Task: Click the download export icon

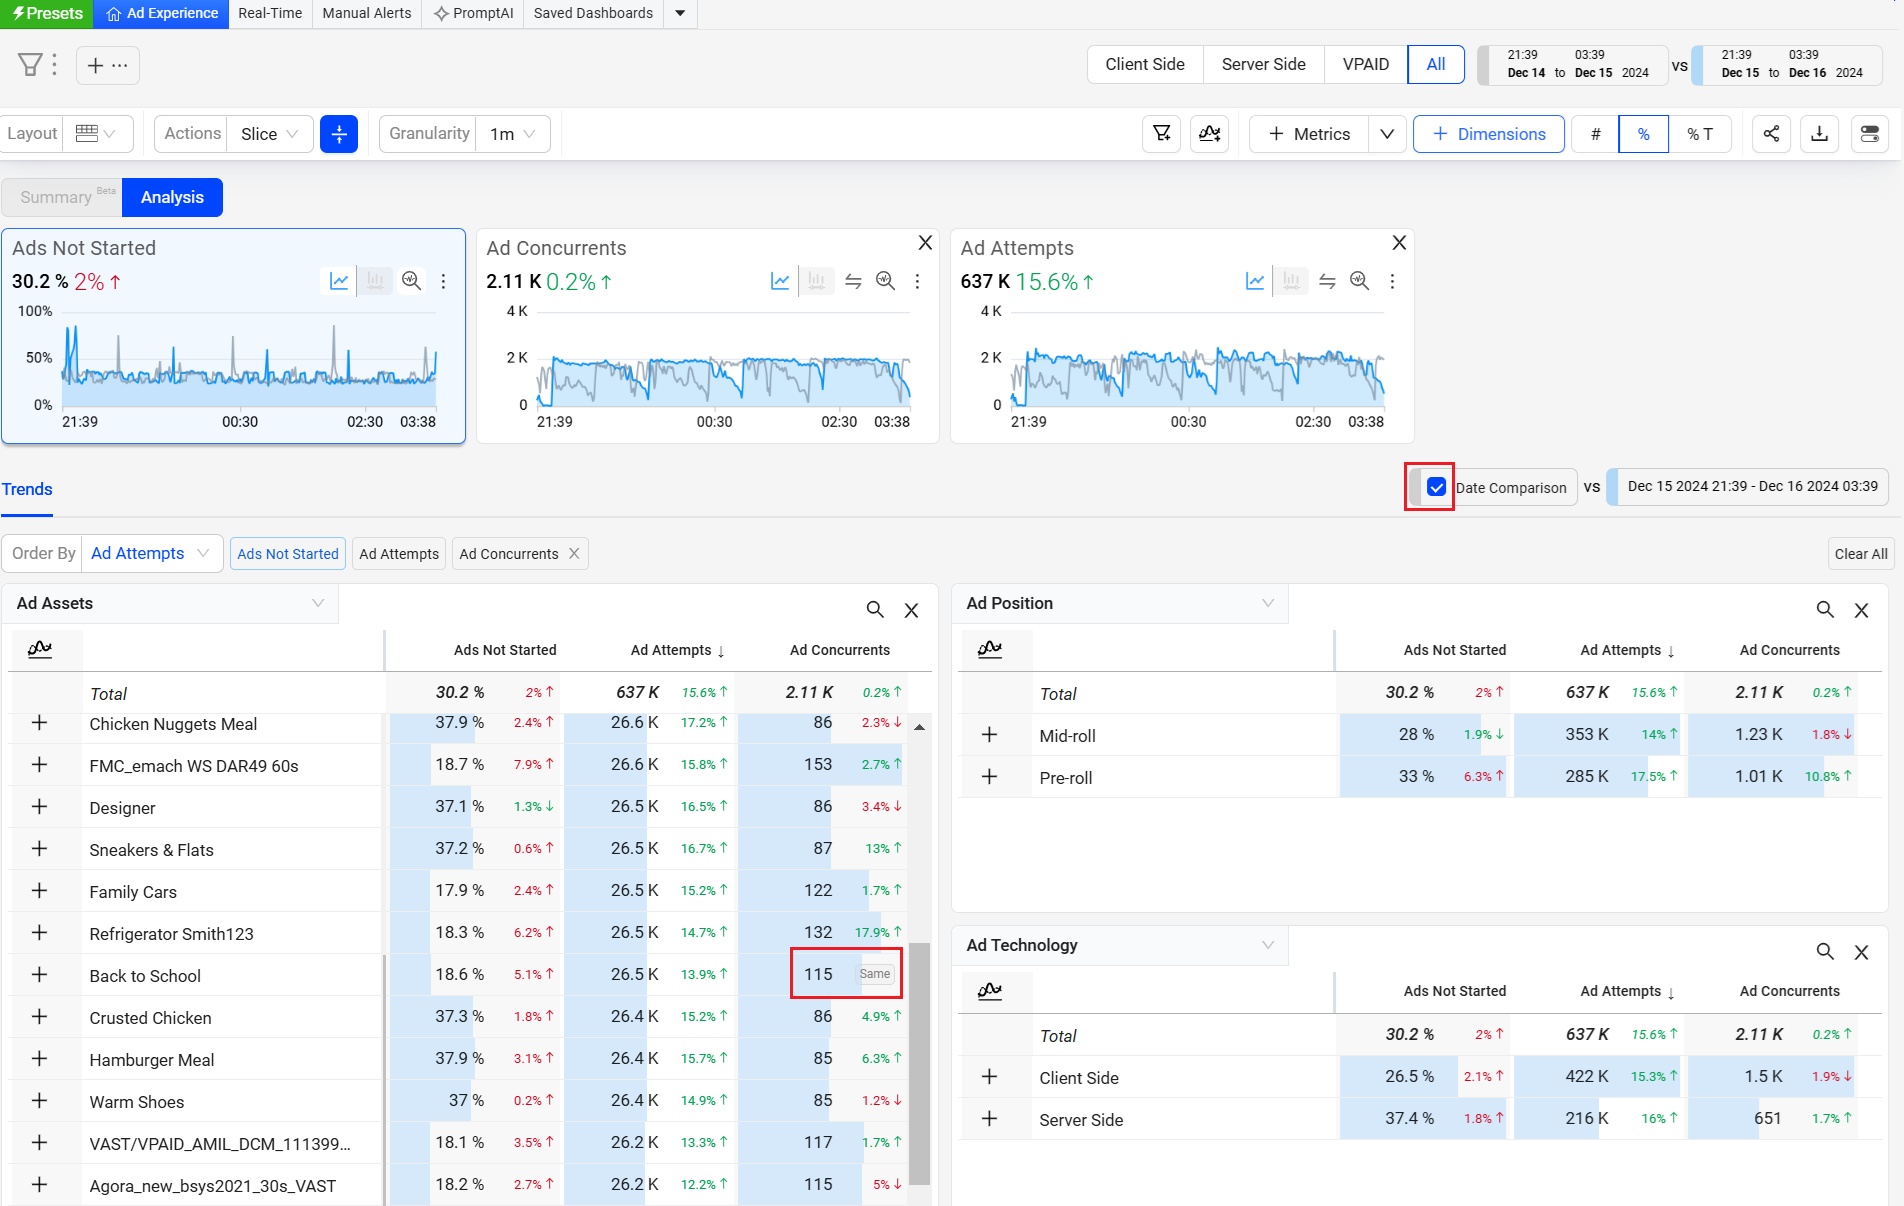Action: coord(1820,134)
